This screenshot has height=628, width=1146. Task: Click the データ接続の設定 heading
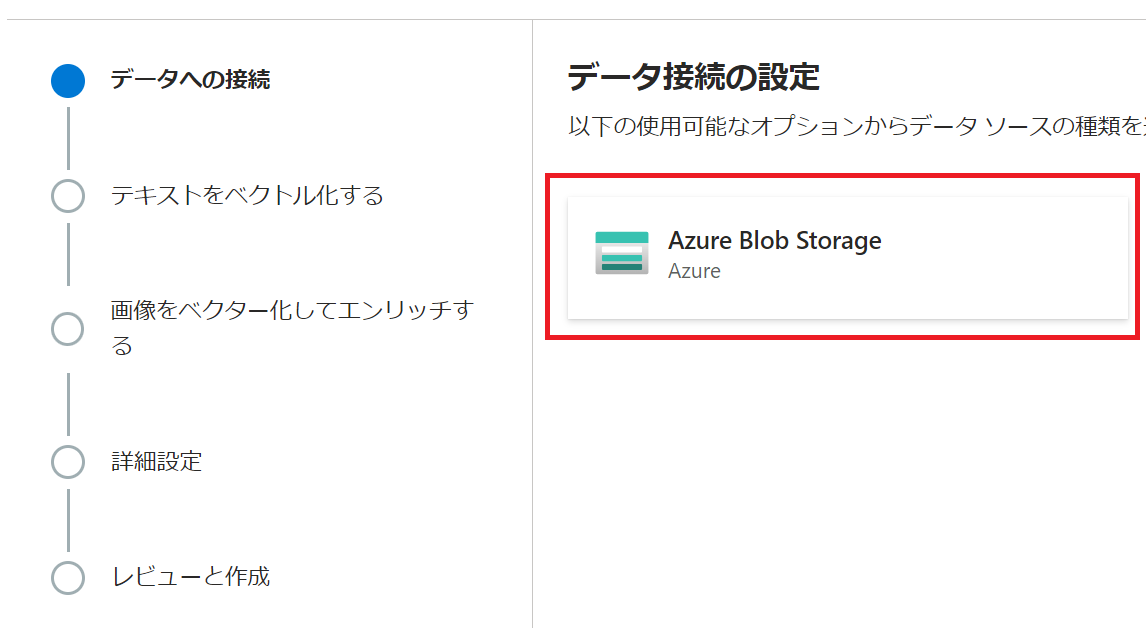coord(693,76)
